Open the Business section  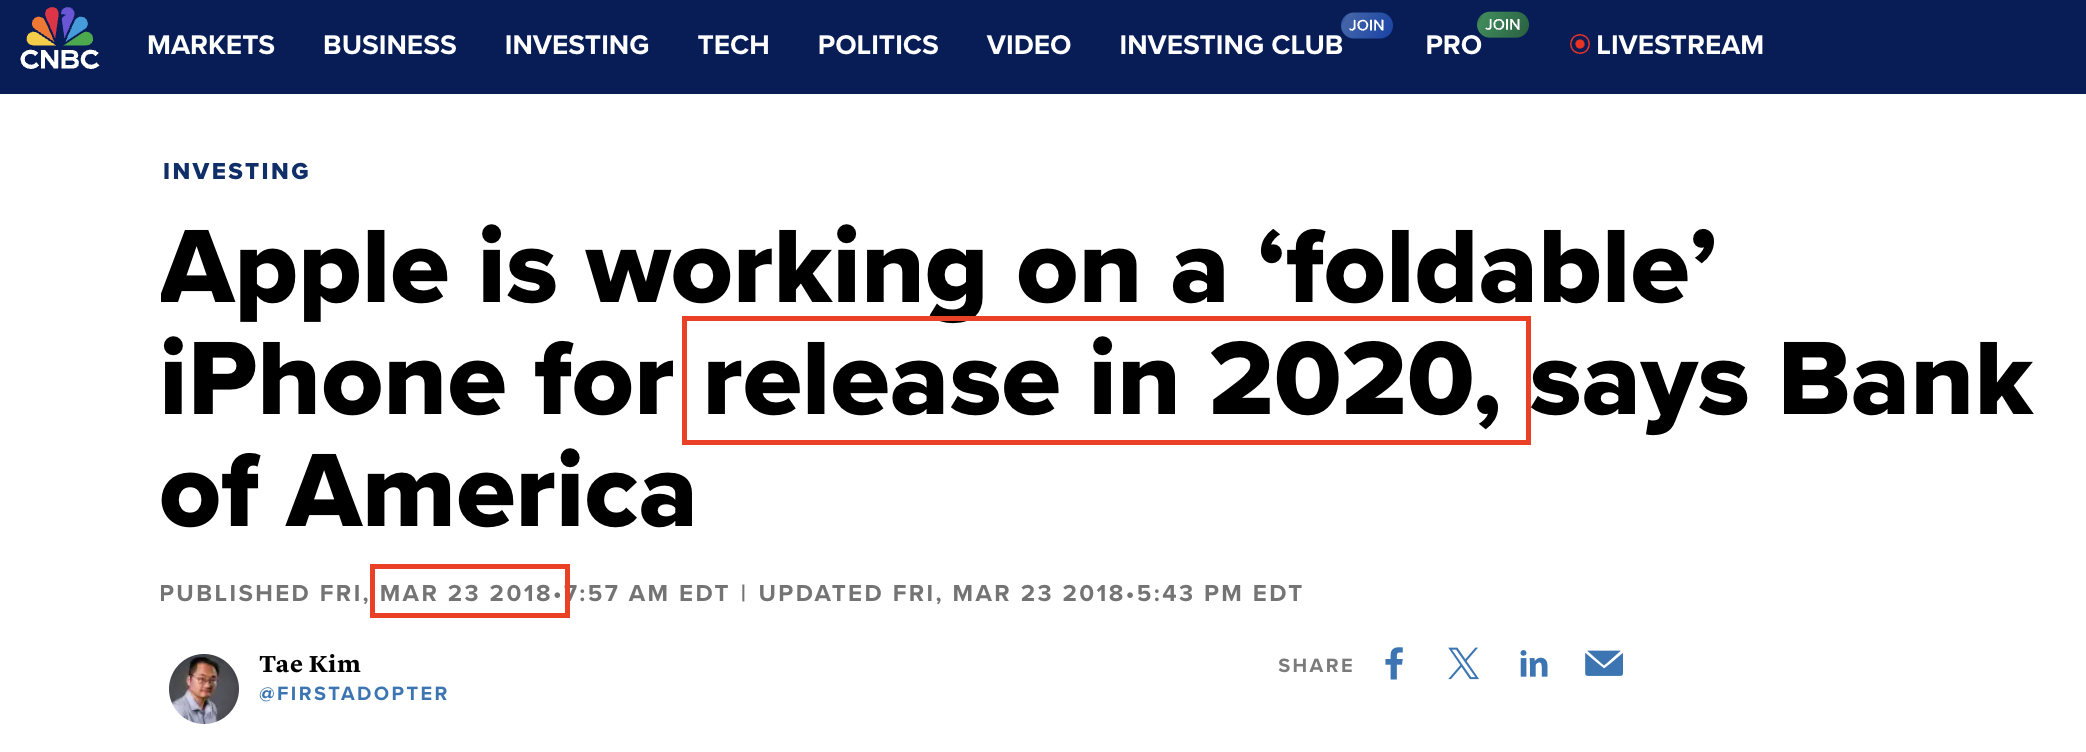click(389, 45)
